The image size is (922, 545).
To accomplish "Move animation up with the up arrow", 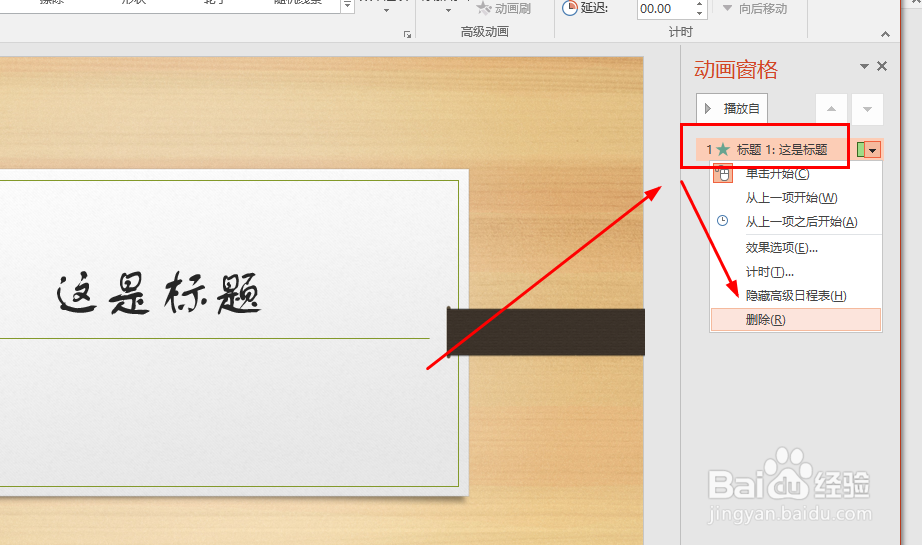I will (831, 109).
